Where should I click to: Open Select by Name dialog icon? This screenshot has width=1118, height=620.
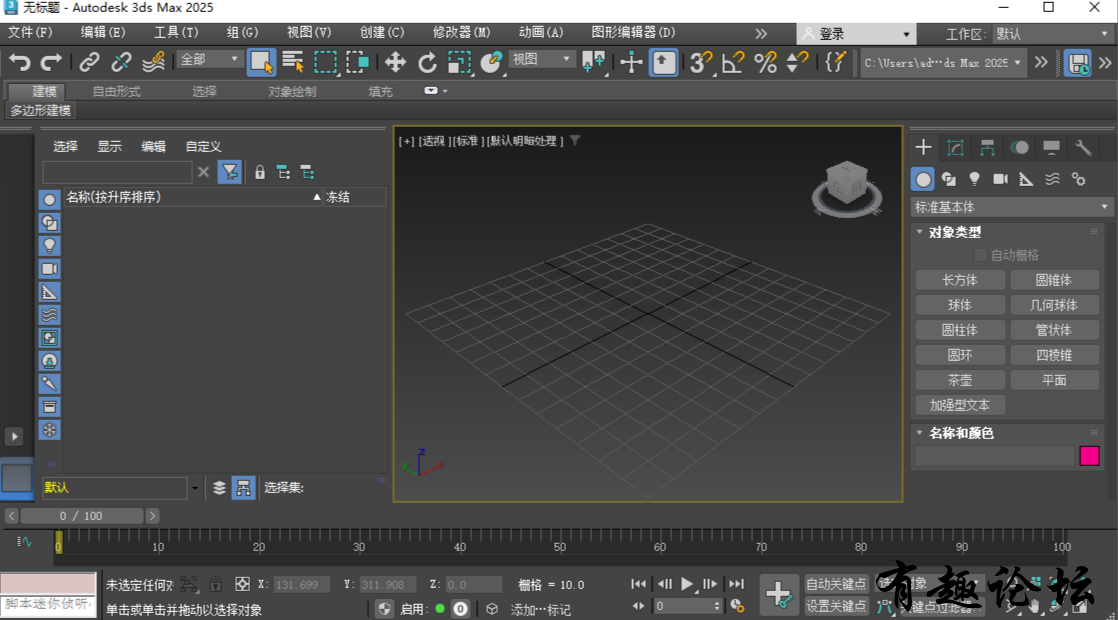coord(293,63)
